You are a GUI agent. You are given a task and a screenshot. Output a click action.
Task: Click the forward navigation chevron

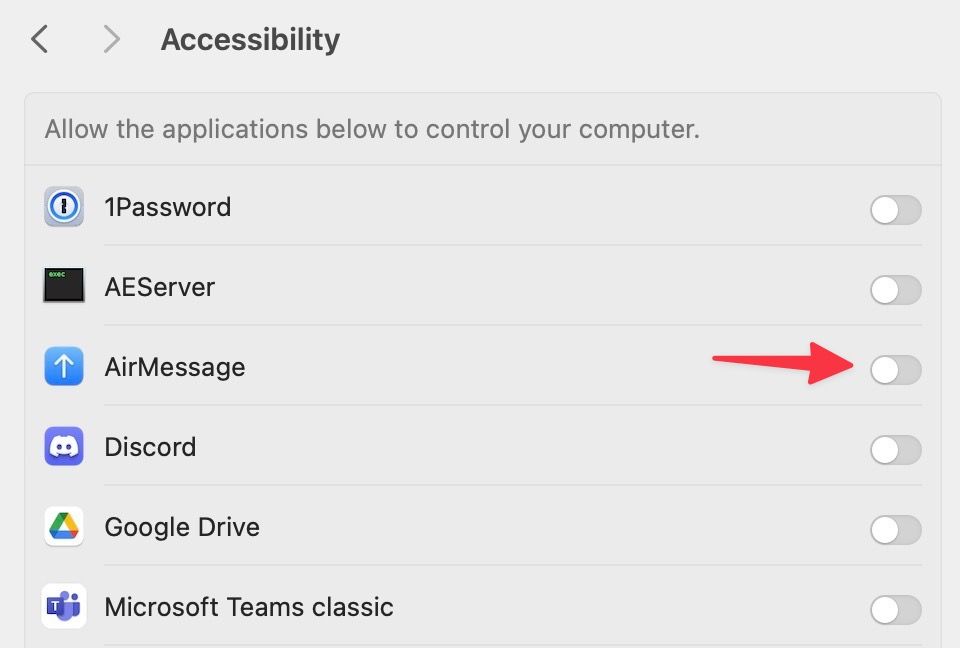110,39
